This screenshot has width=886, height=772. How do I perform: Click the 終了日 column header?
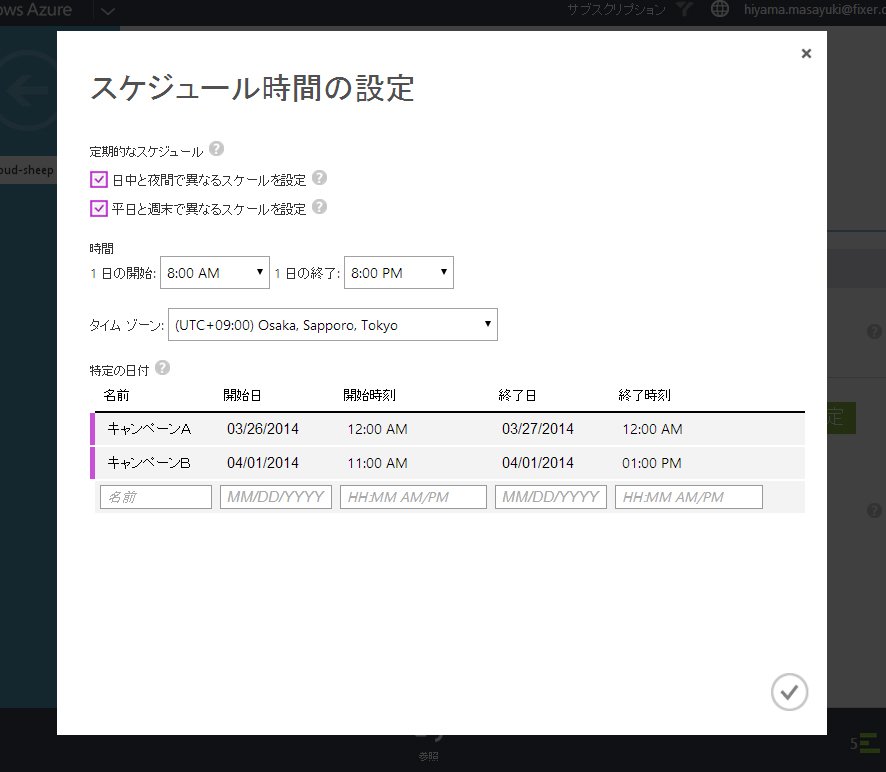517,395
